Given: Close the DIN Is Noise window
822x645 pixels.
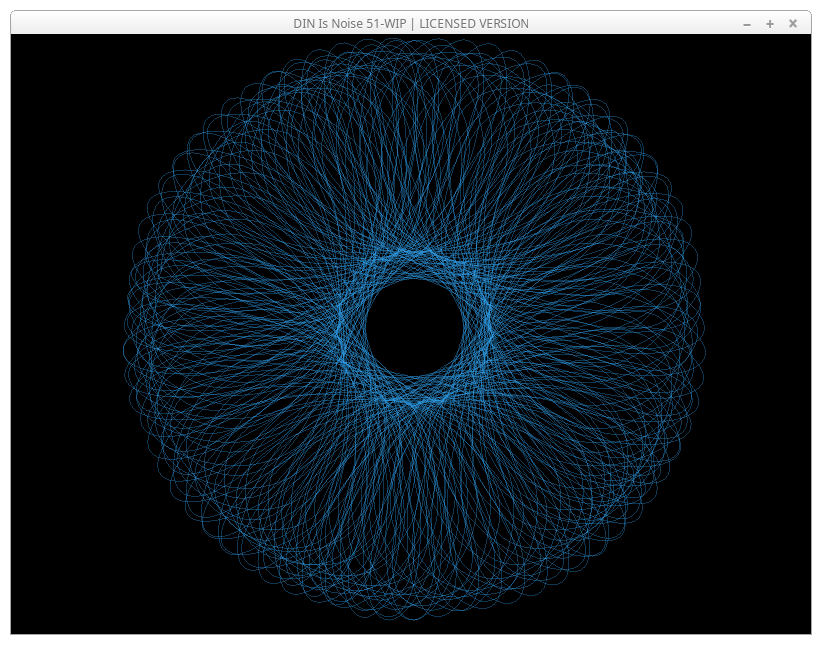Looking at the screenshot, I should point(793,24).
